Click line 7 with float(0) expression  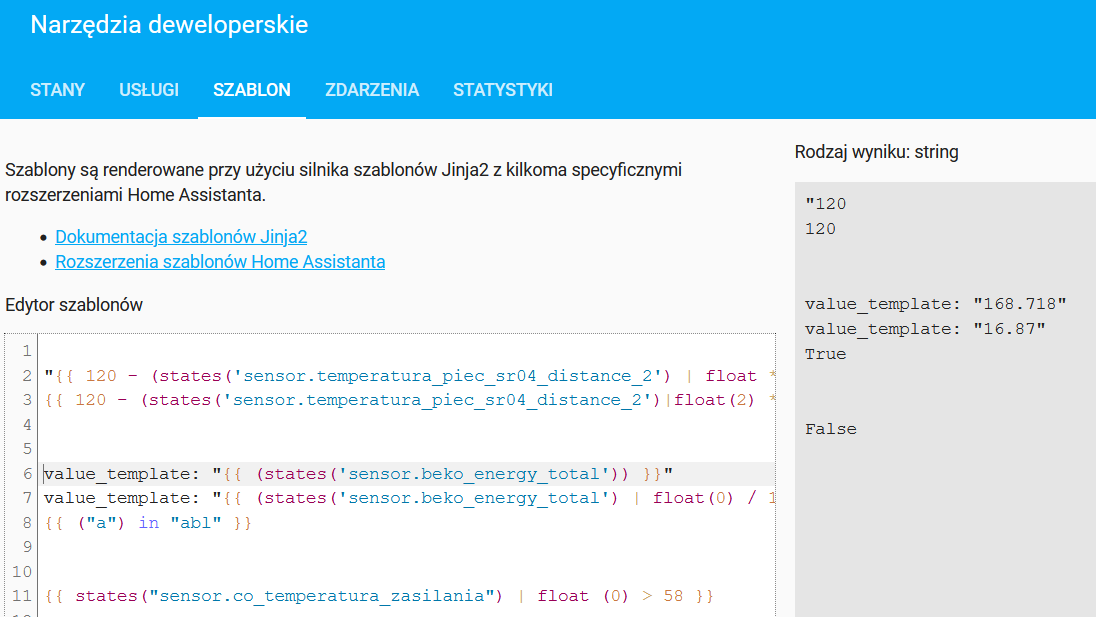[x=400, y=498]
